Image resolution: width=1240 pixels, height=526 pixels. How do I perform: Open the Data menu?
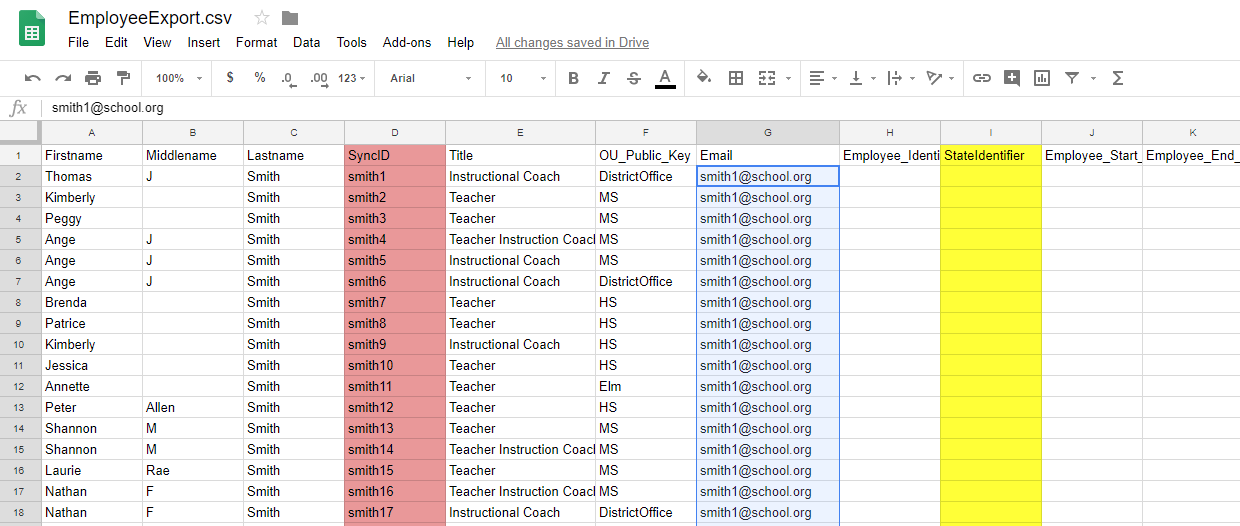point(307,42)
